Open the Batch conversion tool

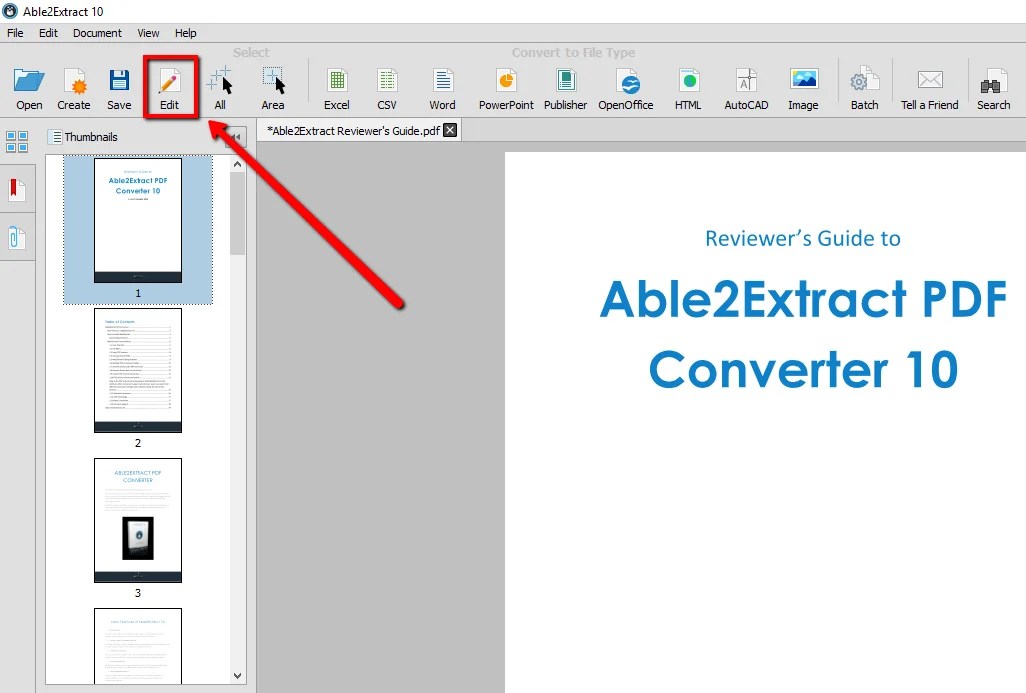[x=863, y=86]
